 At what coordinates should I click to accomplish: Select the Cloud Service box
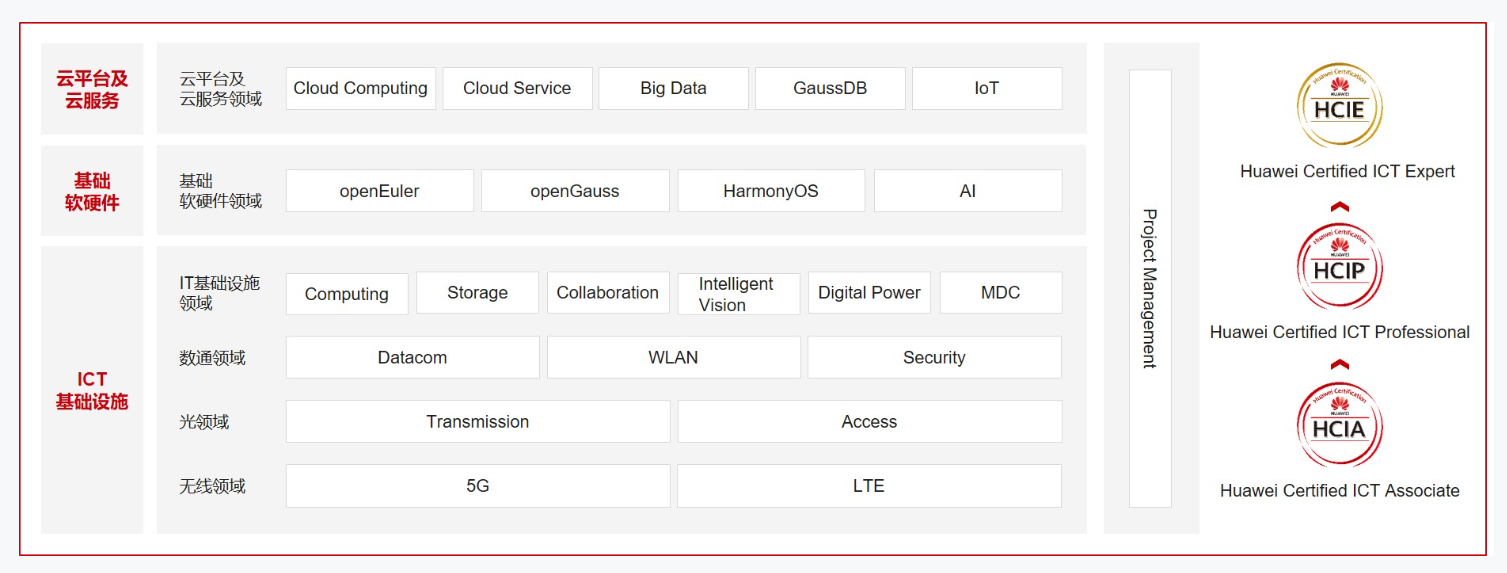517,88
